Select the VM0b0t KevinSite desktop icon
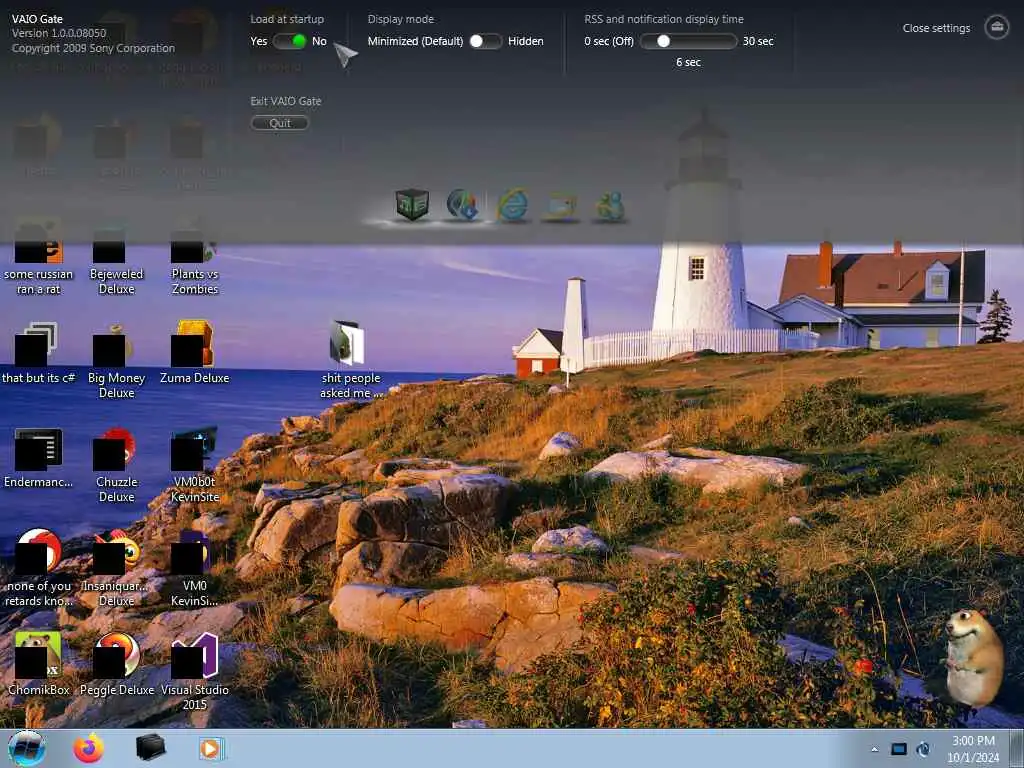The height and width of the screenshot is (768, 1024). (195, 464)
